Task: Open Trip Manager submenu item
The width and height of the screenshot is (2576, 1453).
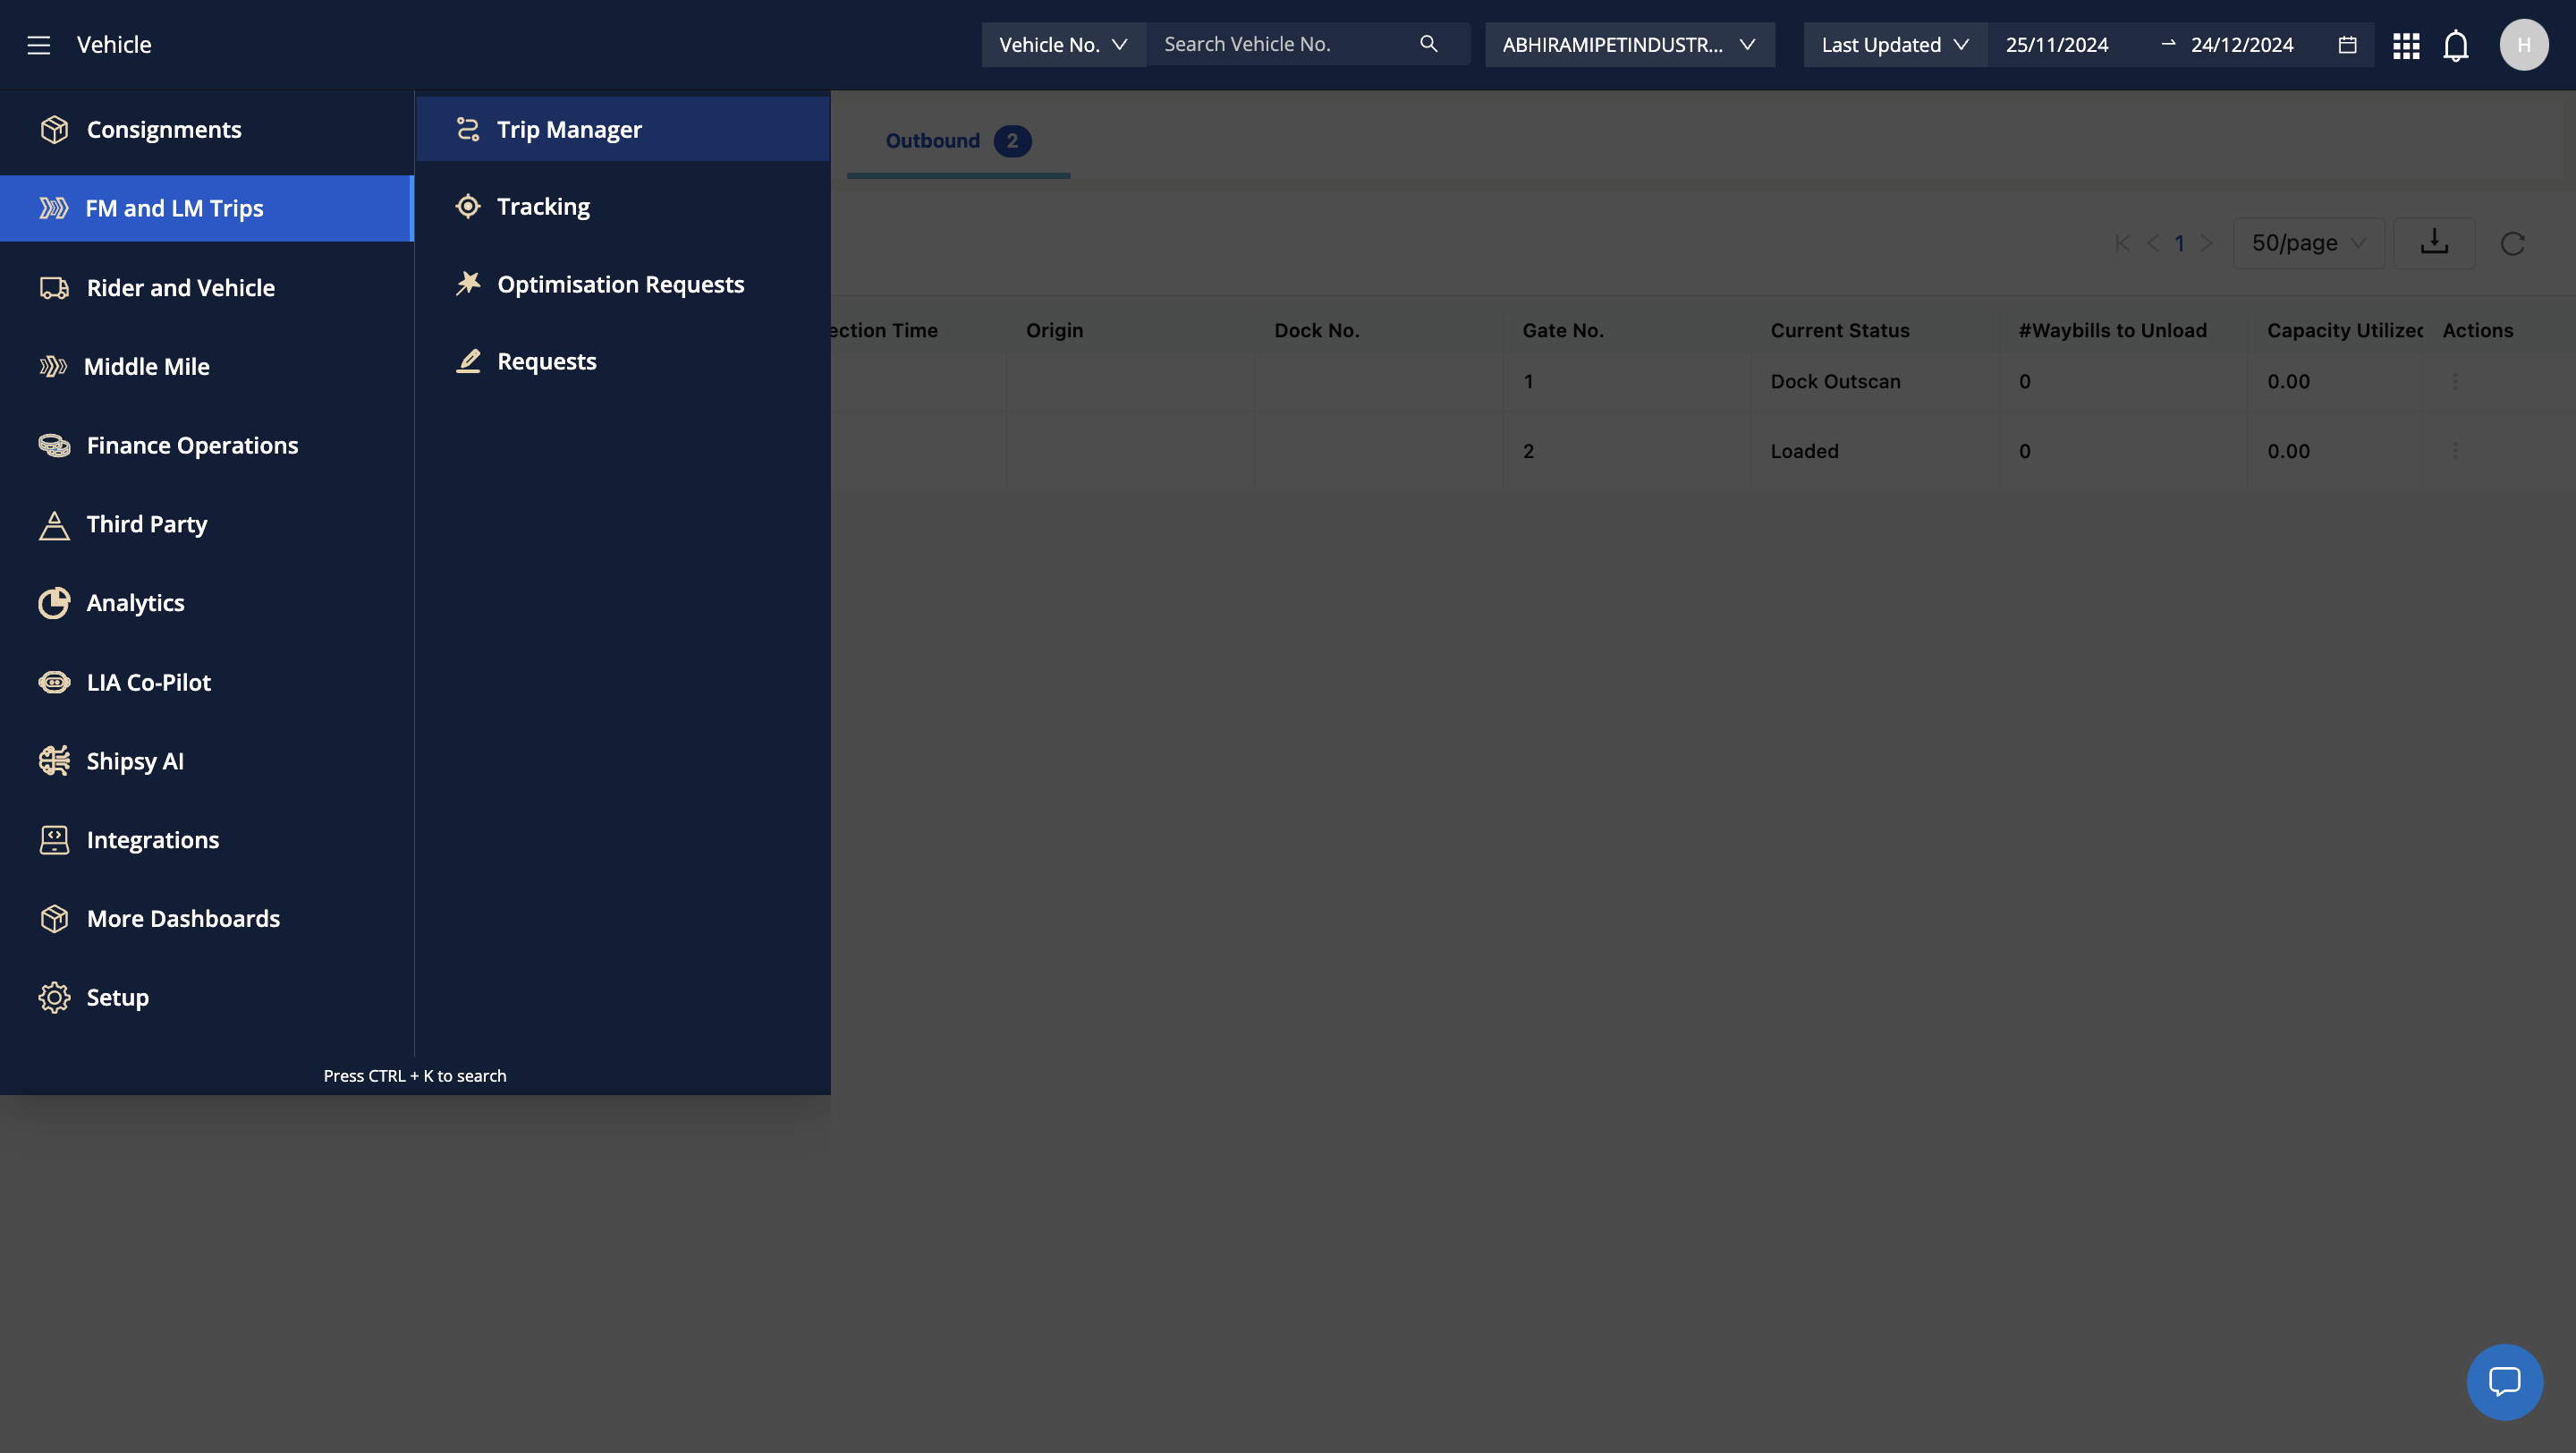Action: coord(623,129)
